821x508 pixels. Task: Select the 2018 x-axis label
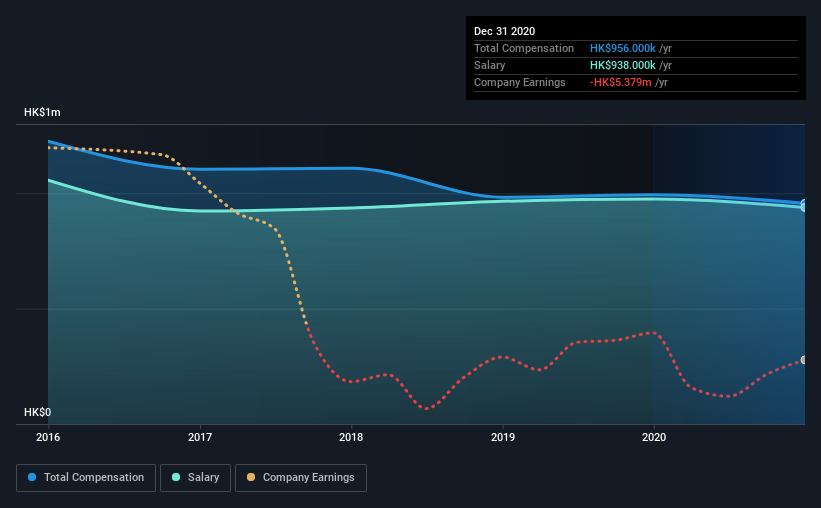pyautogui.click(x=351, y=437)
